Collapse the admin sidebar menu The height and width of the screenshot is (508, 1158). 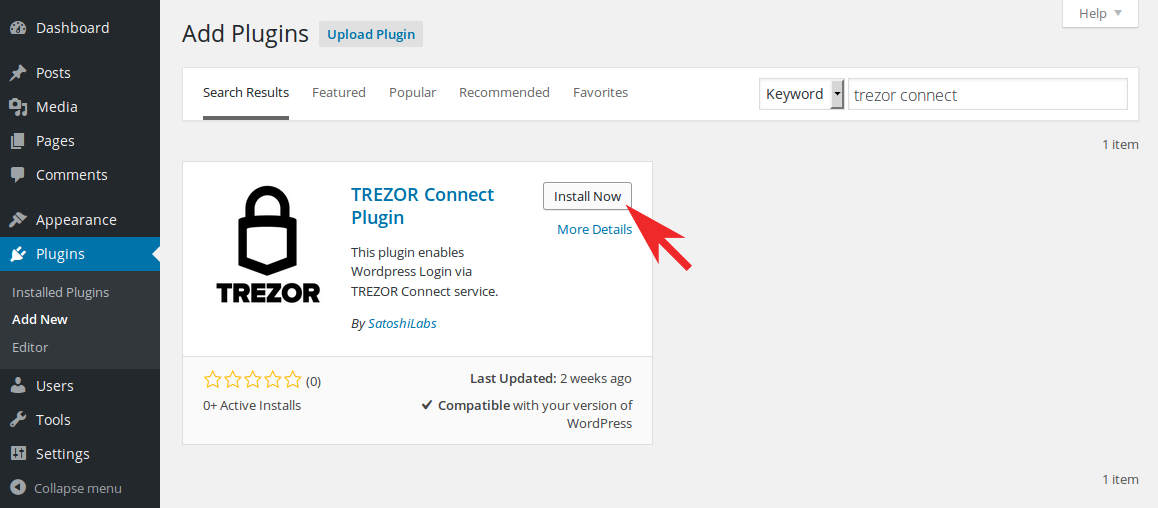point(66,489)
